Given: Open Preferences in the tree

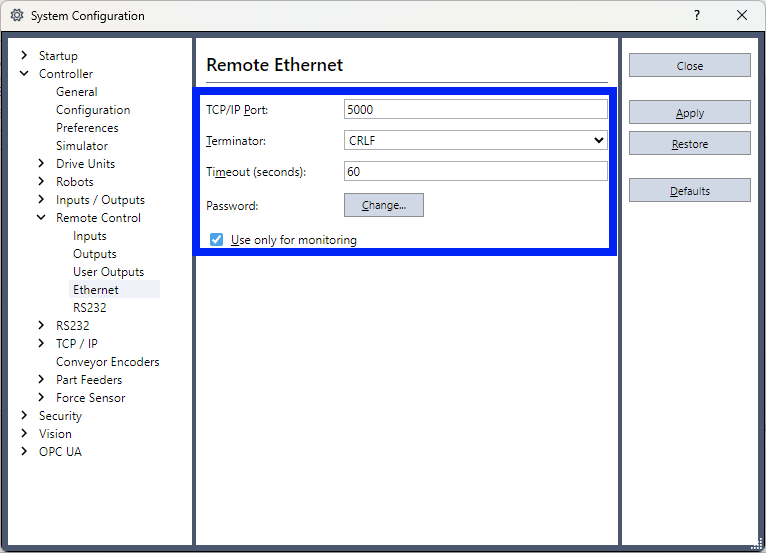Looking at the screenshot, I should [87, 128].
